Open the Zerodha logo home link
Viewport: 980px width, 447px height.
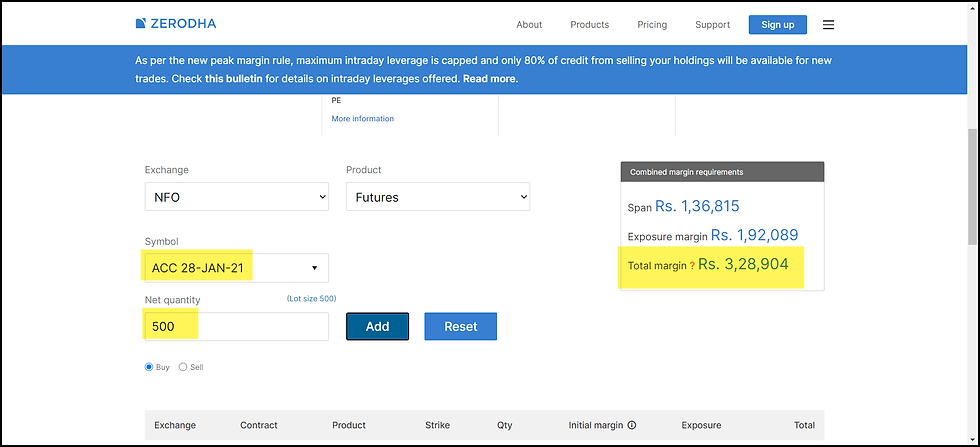point(176,24)
